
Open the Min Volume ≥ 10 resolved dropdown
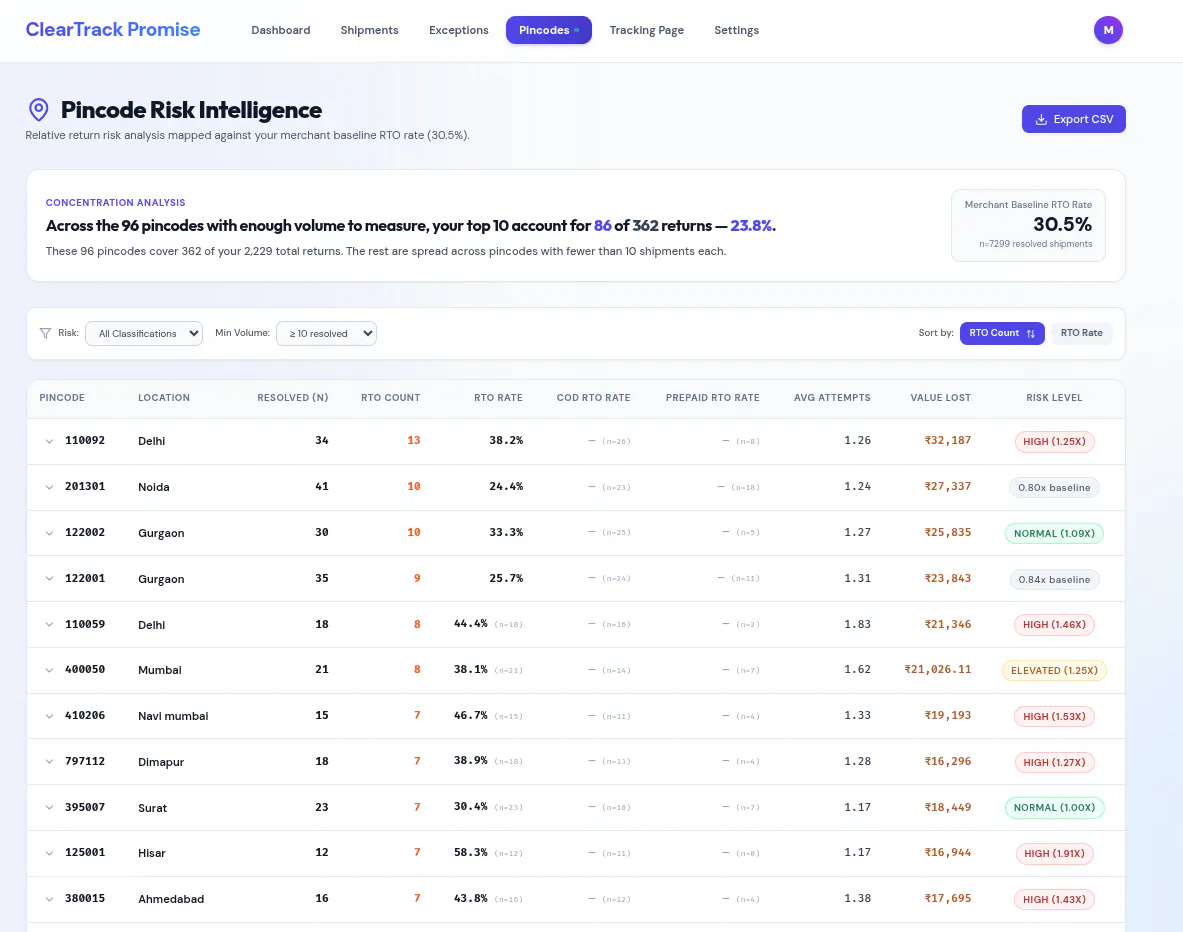click(326, 334)
